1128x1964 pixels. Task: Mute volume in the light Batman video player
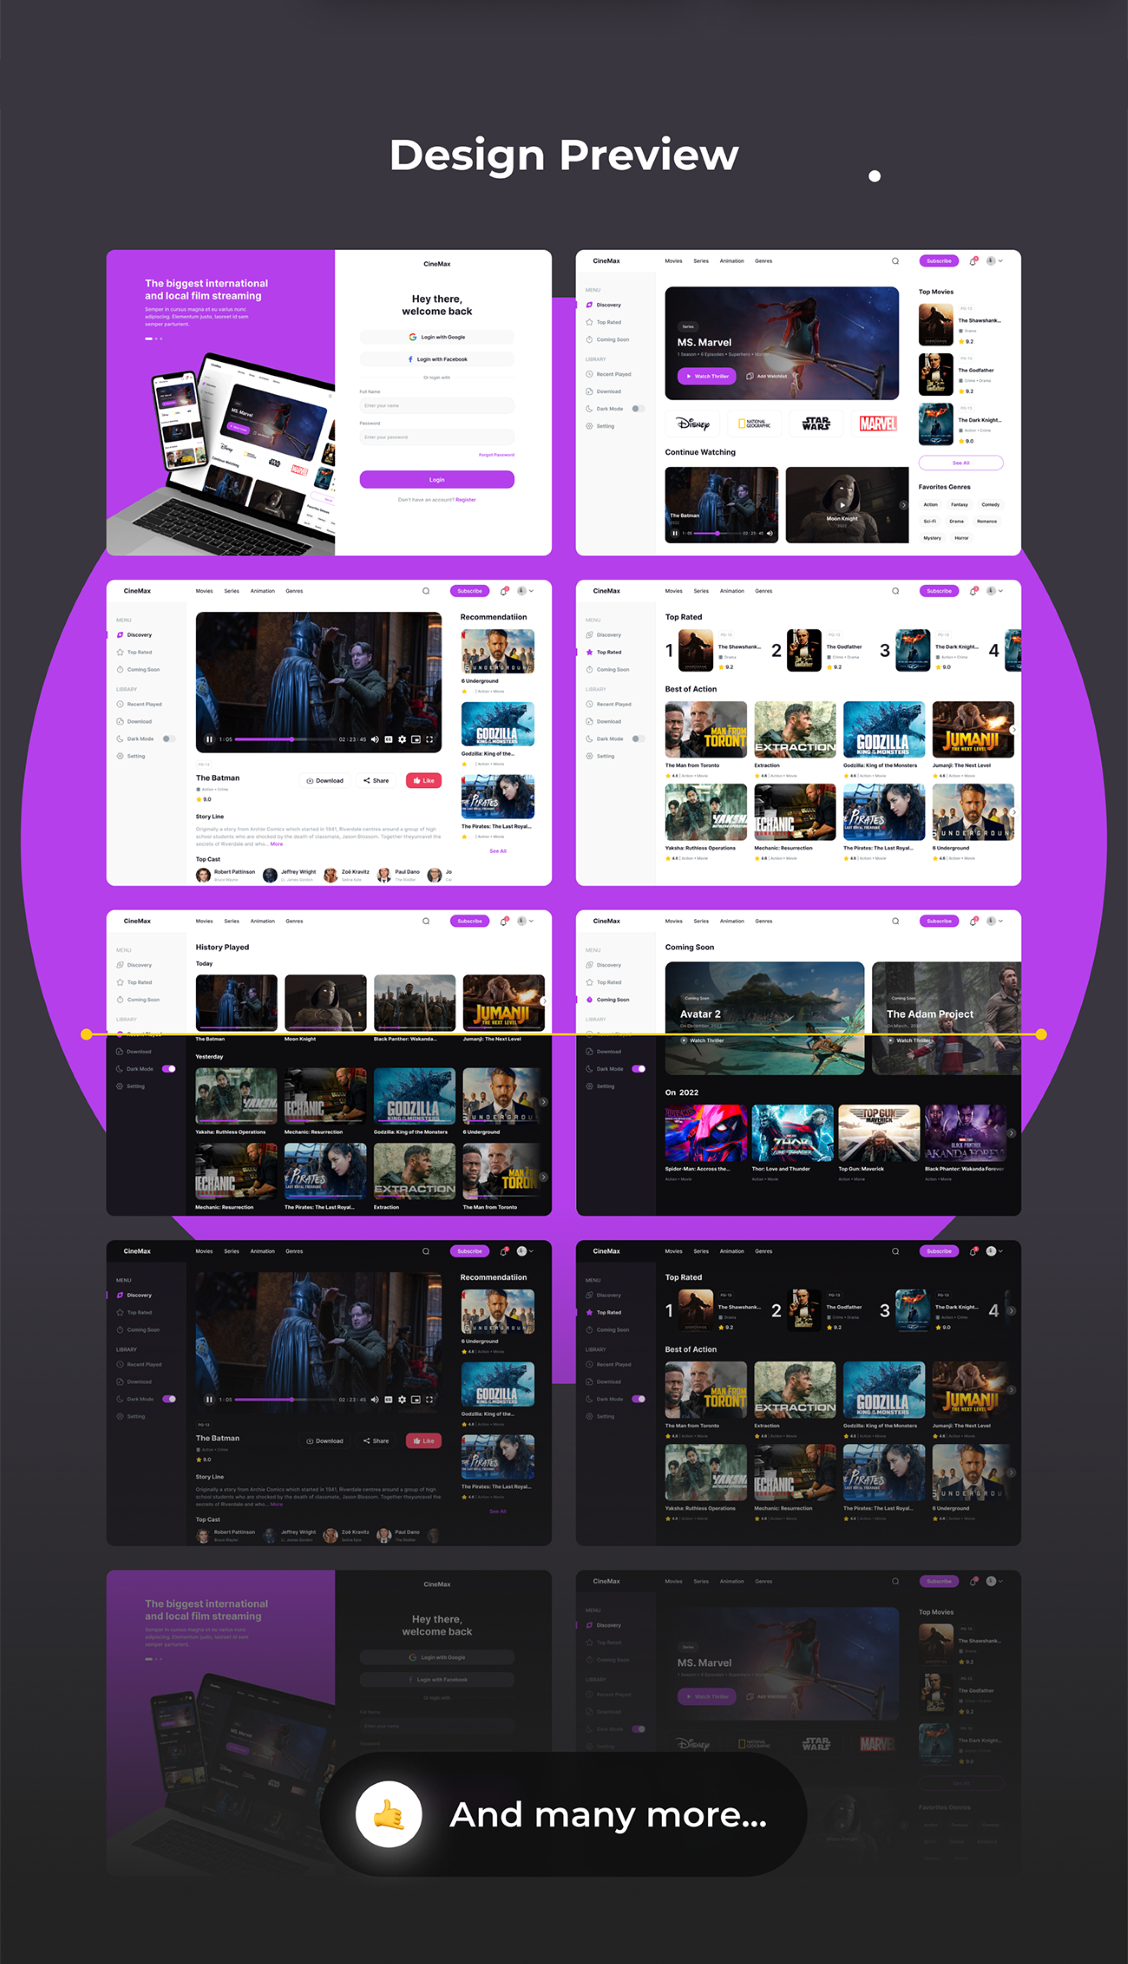[x=375, y=740]
